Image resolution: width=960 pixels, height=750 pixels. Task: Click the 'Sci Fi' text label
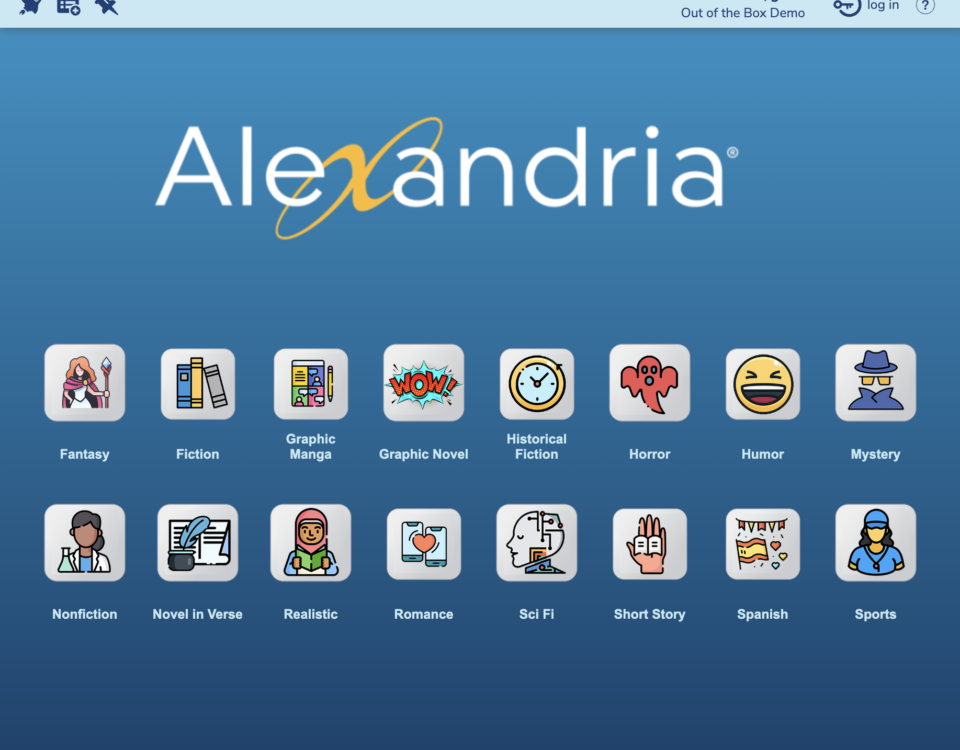click(x=537, y=614)
